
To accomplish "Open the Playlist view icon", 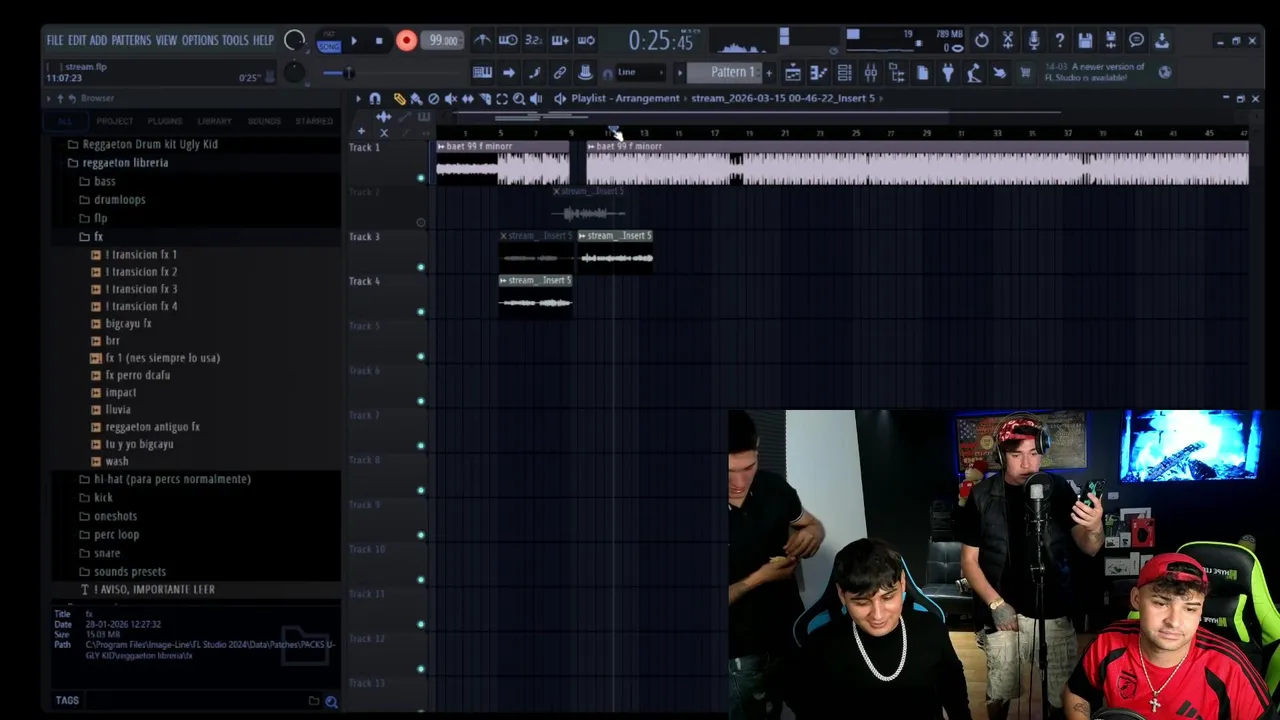I will (793, 72).
